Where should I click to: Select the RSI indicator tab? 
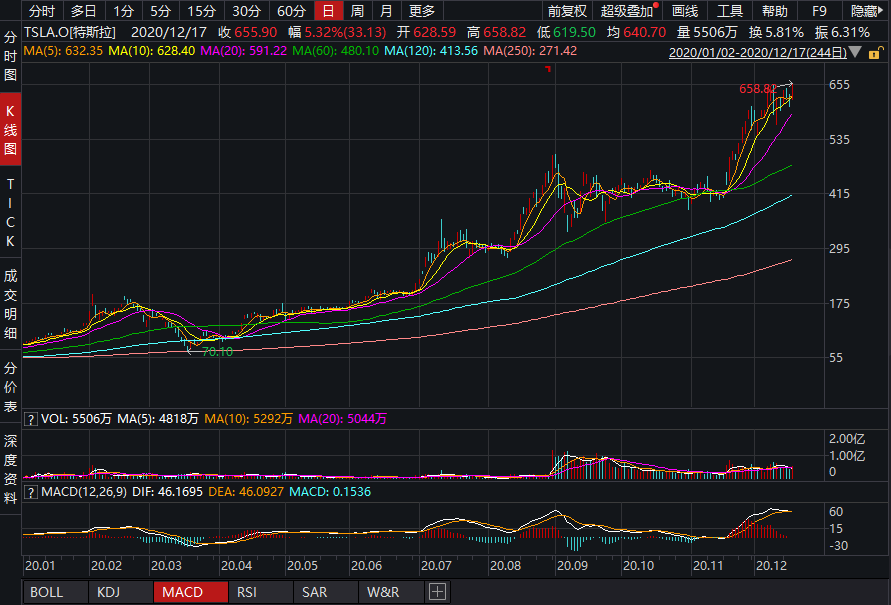coord(246,592)
